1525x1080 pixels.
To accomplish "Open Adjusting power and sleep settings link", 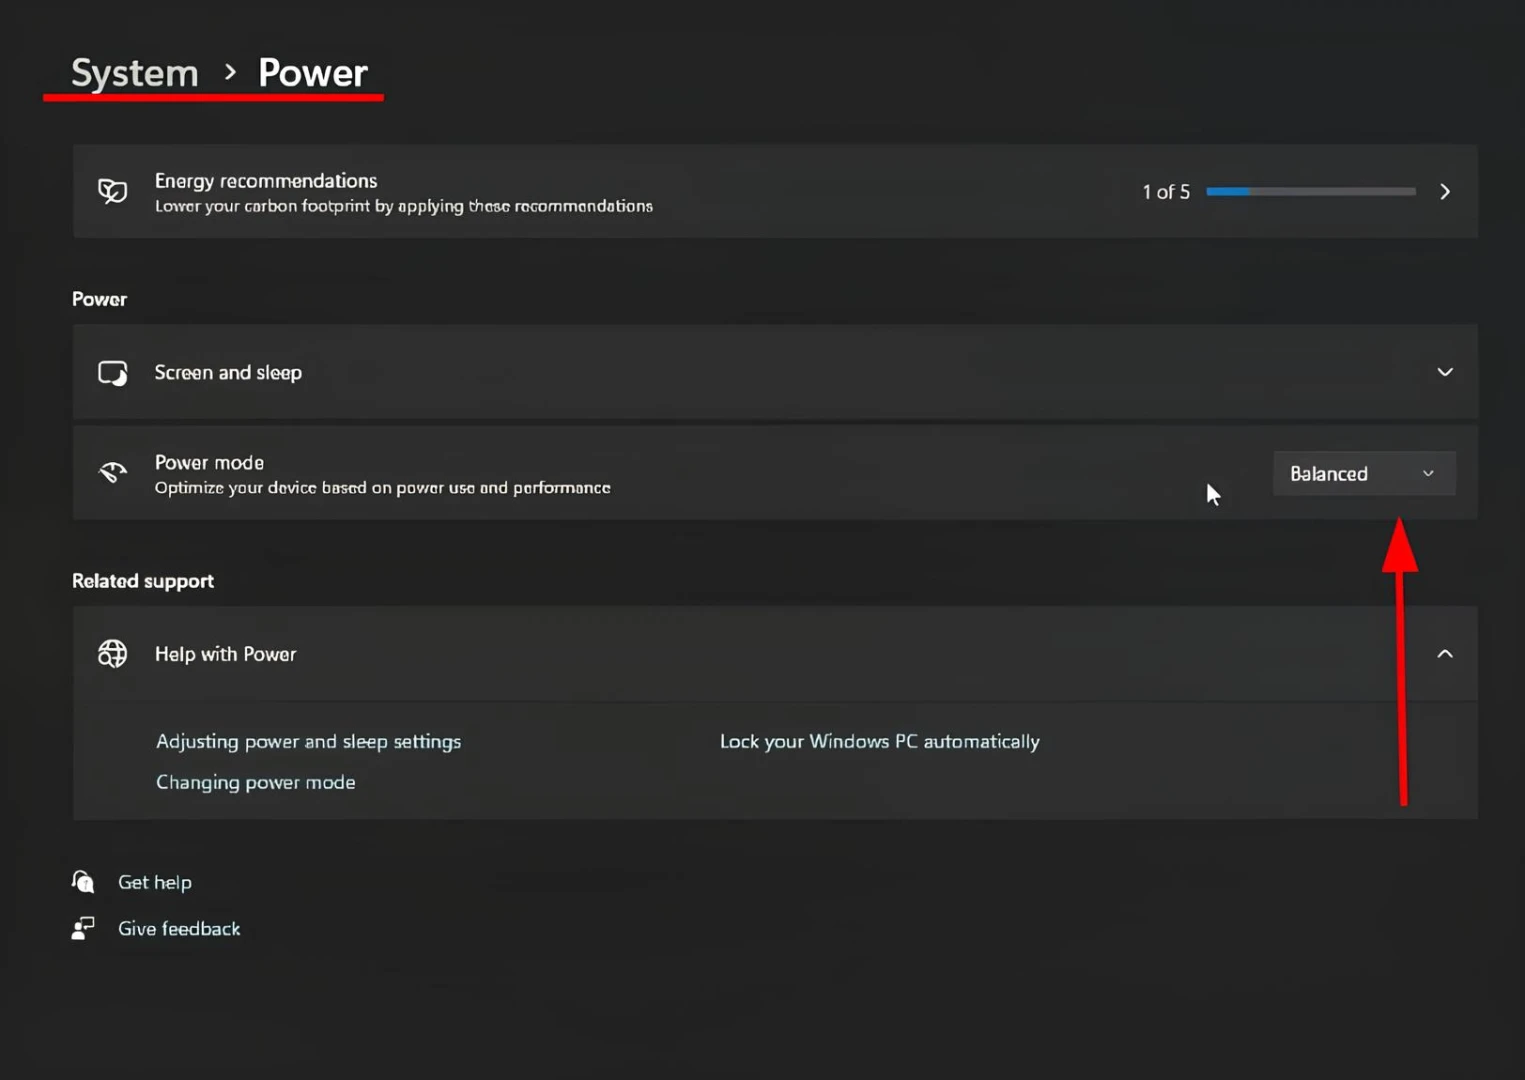I will coord(308,742).
